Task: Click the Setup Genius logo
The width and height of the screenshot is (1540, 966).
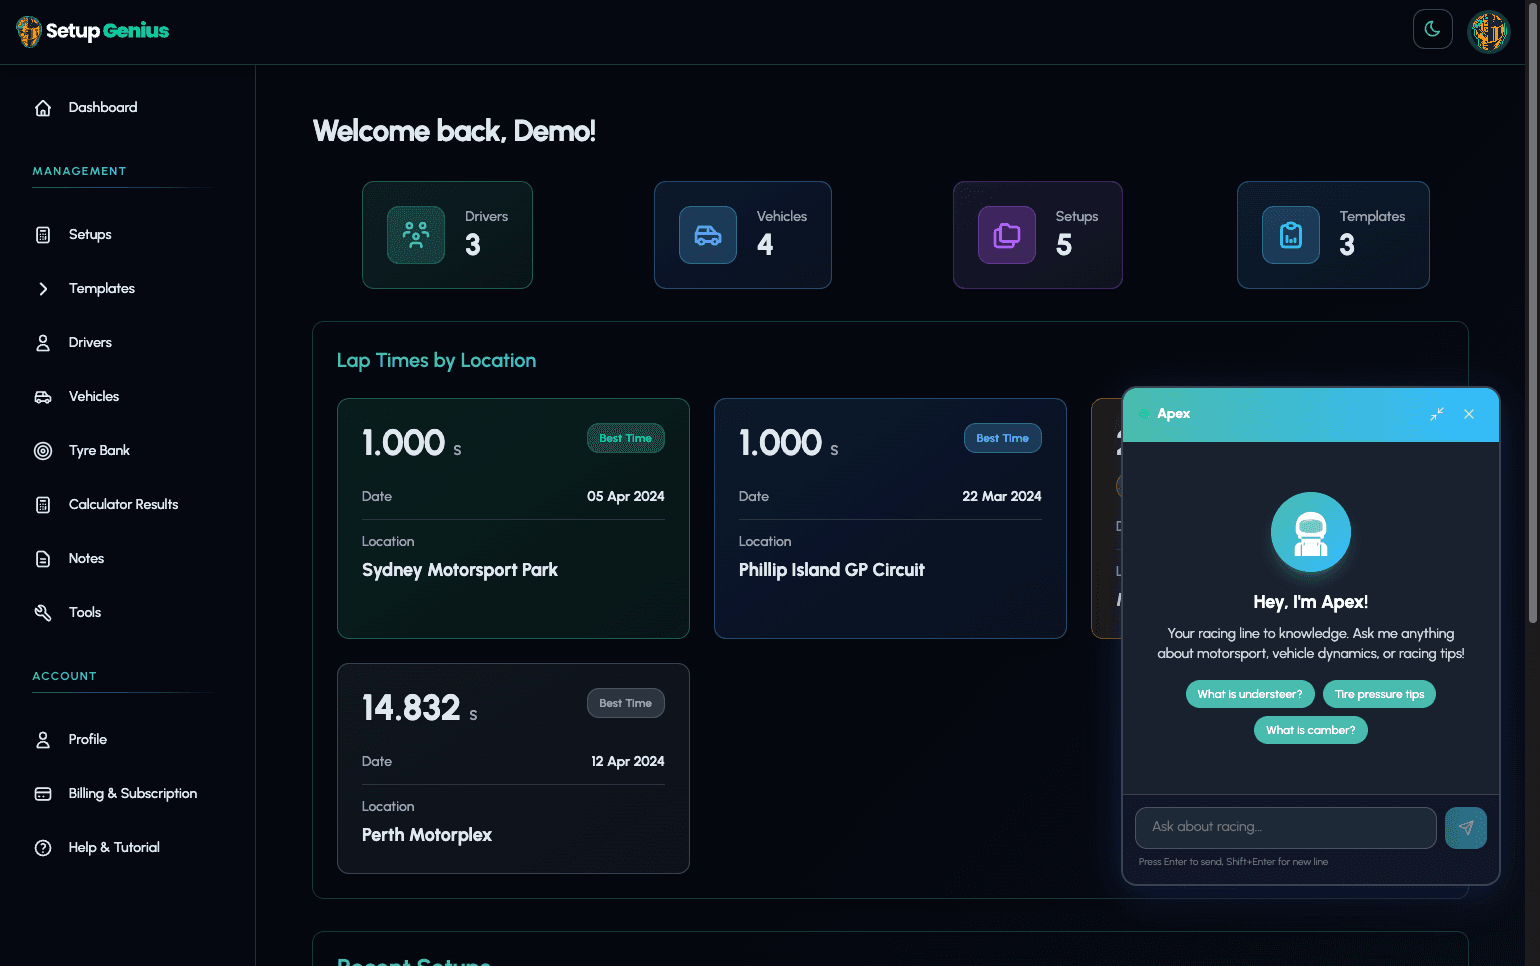Action: coord(93,31)
